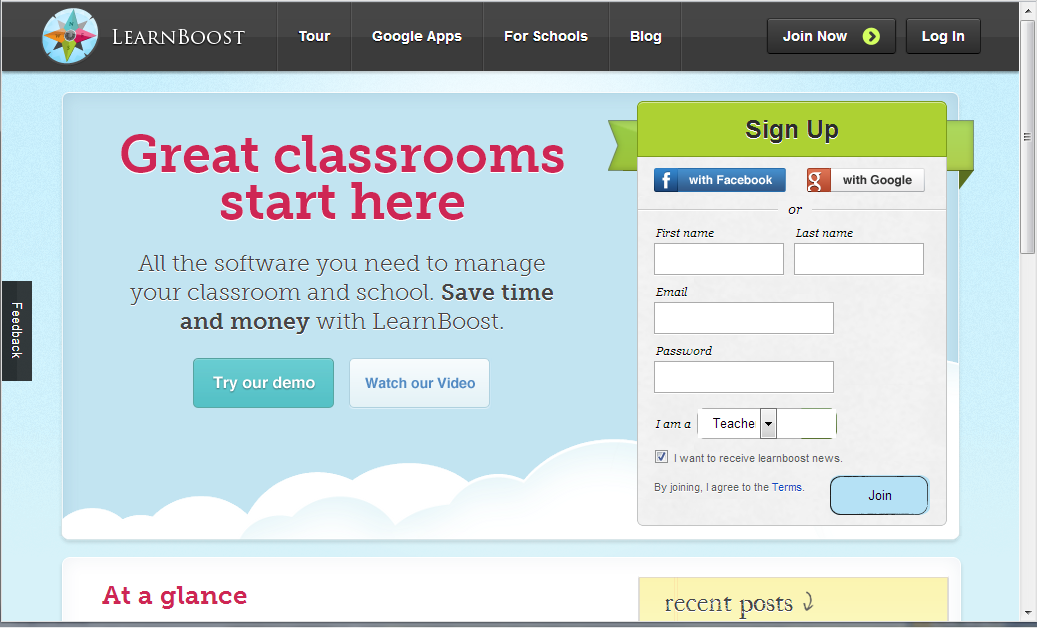Screen dimensions: 1037x628
Task: Click the Log In button
Action: click(x=943, y=36)
